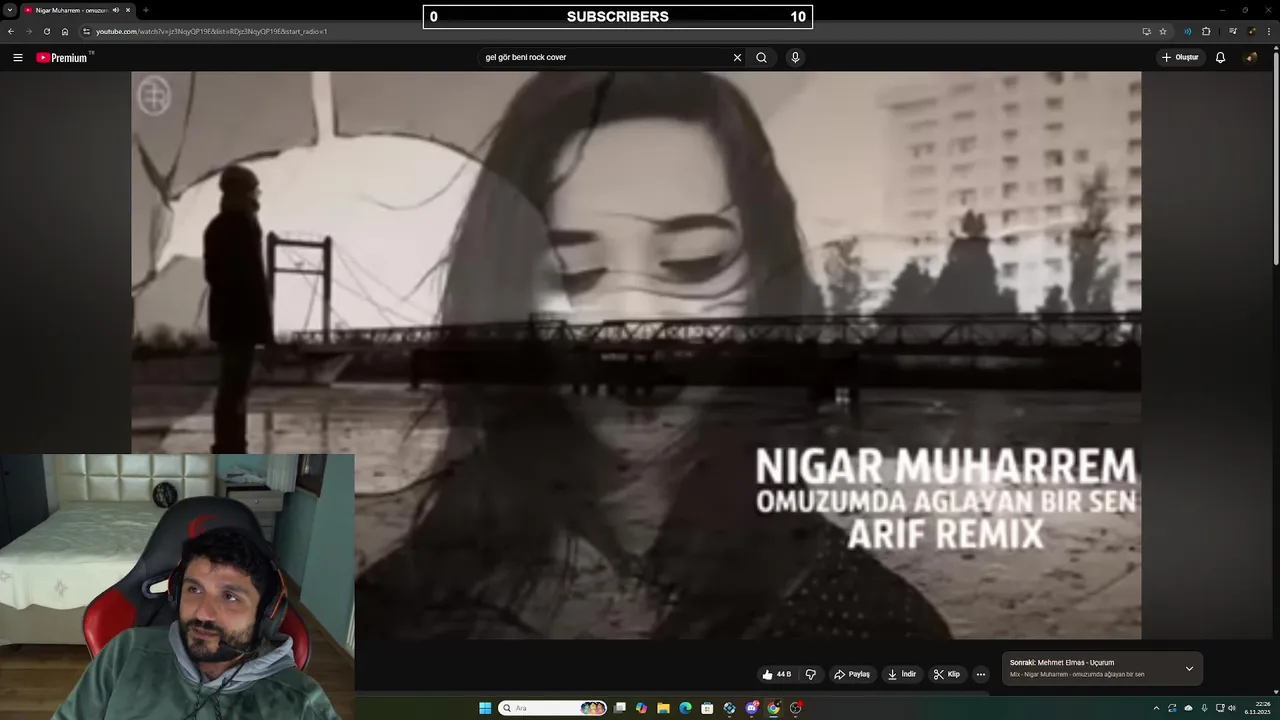Go back in browser history

pos(11,31)
